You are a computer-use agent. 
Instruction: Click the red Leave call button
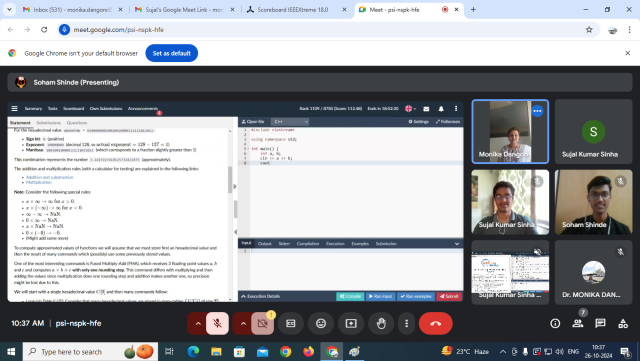(x=436, y=323)
